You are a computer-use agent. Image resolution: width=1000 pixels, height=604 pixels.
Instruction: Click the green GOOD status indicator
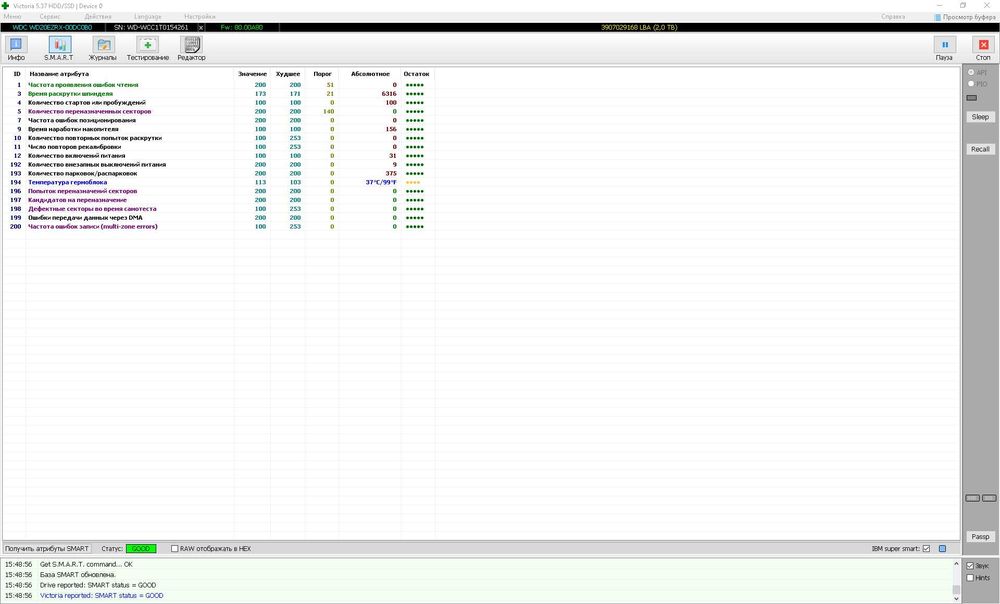pyautogui.click(x=141, y=549)
